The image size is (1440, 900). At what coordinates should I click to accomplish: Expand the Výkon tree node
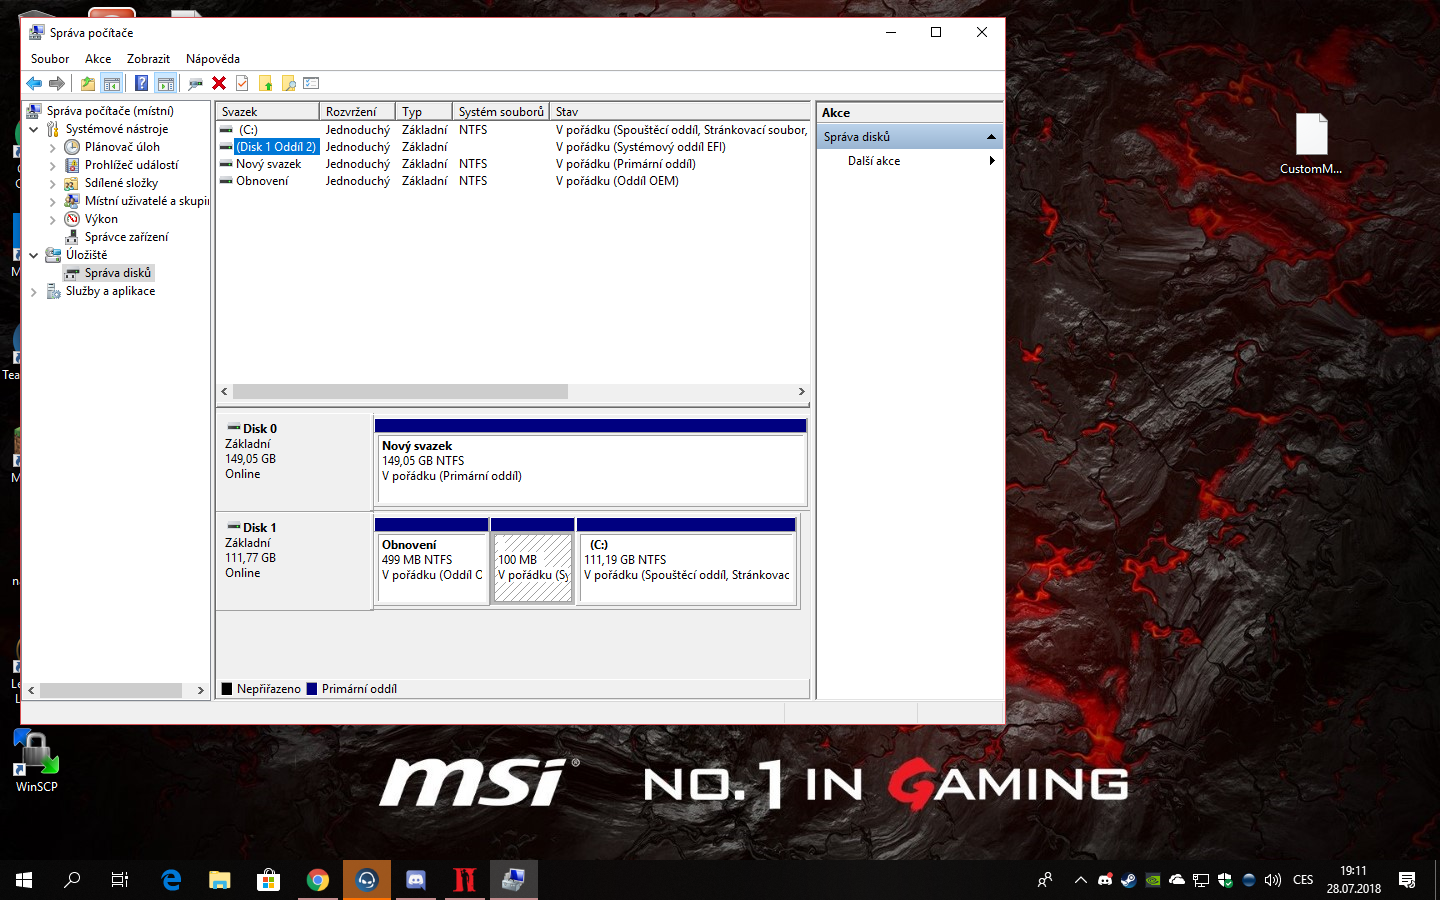coord(53,220)
